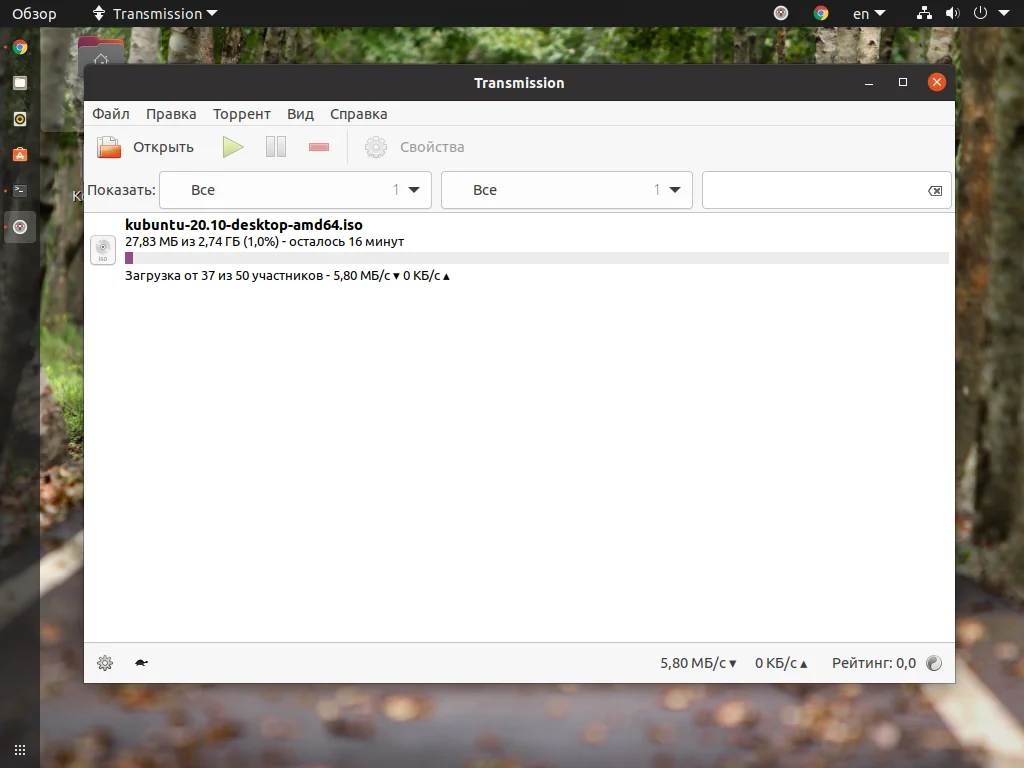The height and width of the screenshot is (768, 1024).
Task: Open the volume icon in top bar
Action: [x=952, y=13]
